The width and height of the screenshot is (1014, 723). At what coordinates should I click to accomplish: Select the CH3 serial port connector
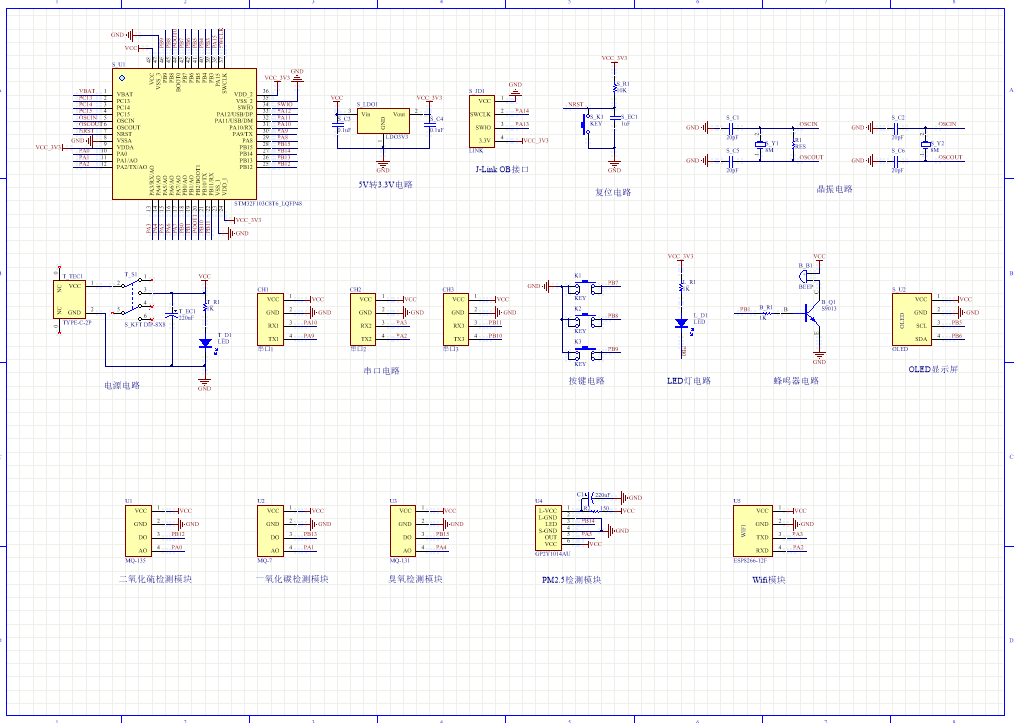458,318
